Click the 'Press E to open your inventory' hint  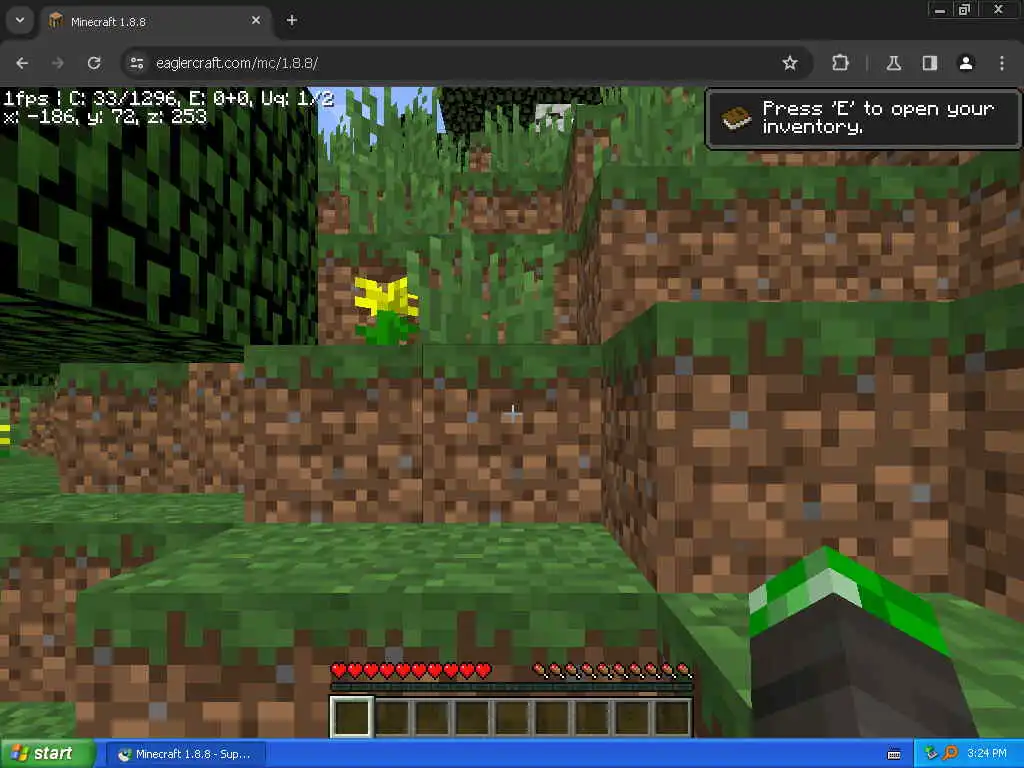coord(863,119)
